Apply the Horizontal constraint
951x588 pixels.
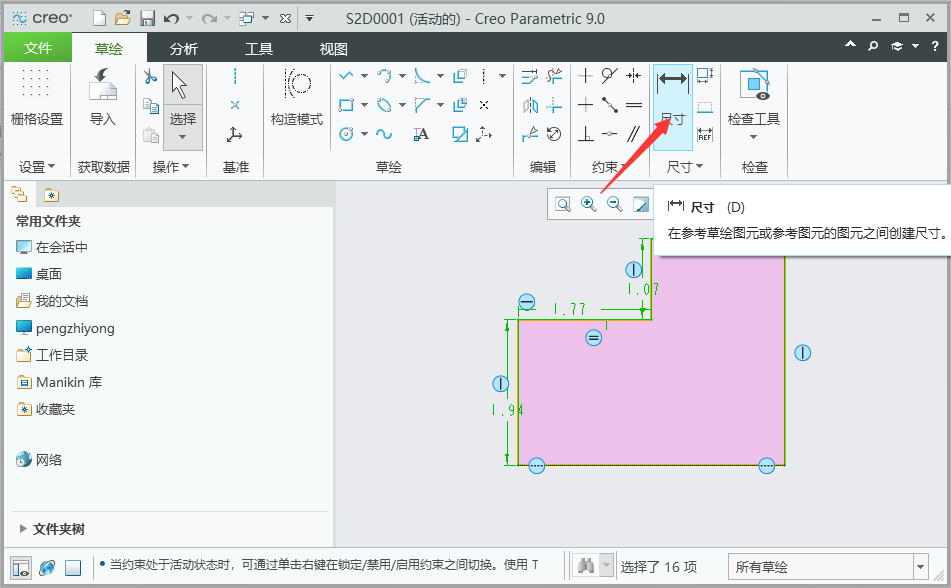click(x=585, y=105)
